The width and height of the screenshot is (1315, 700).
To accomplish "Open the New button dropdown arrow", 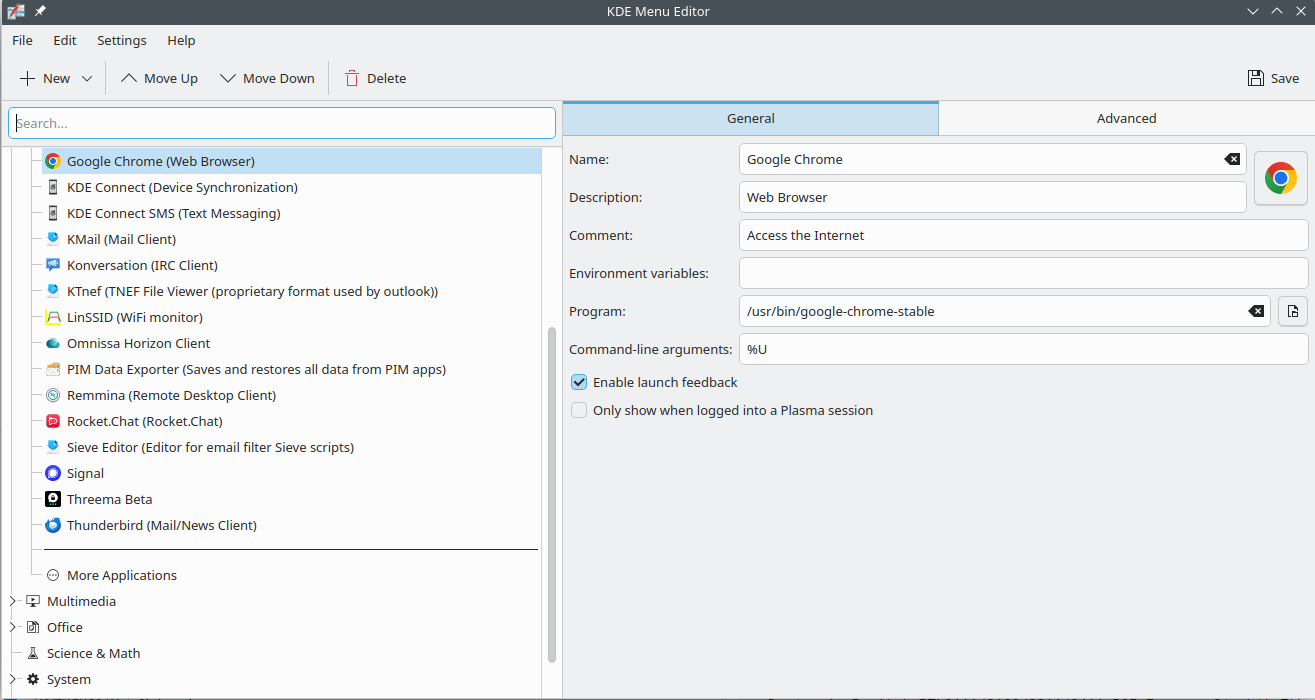I will coord(87,78).
